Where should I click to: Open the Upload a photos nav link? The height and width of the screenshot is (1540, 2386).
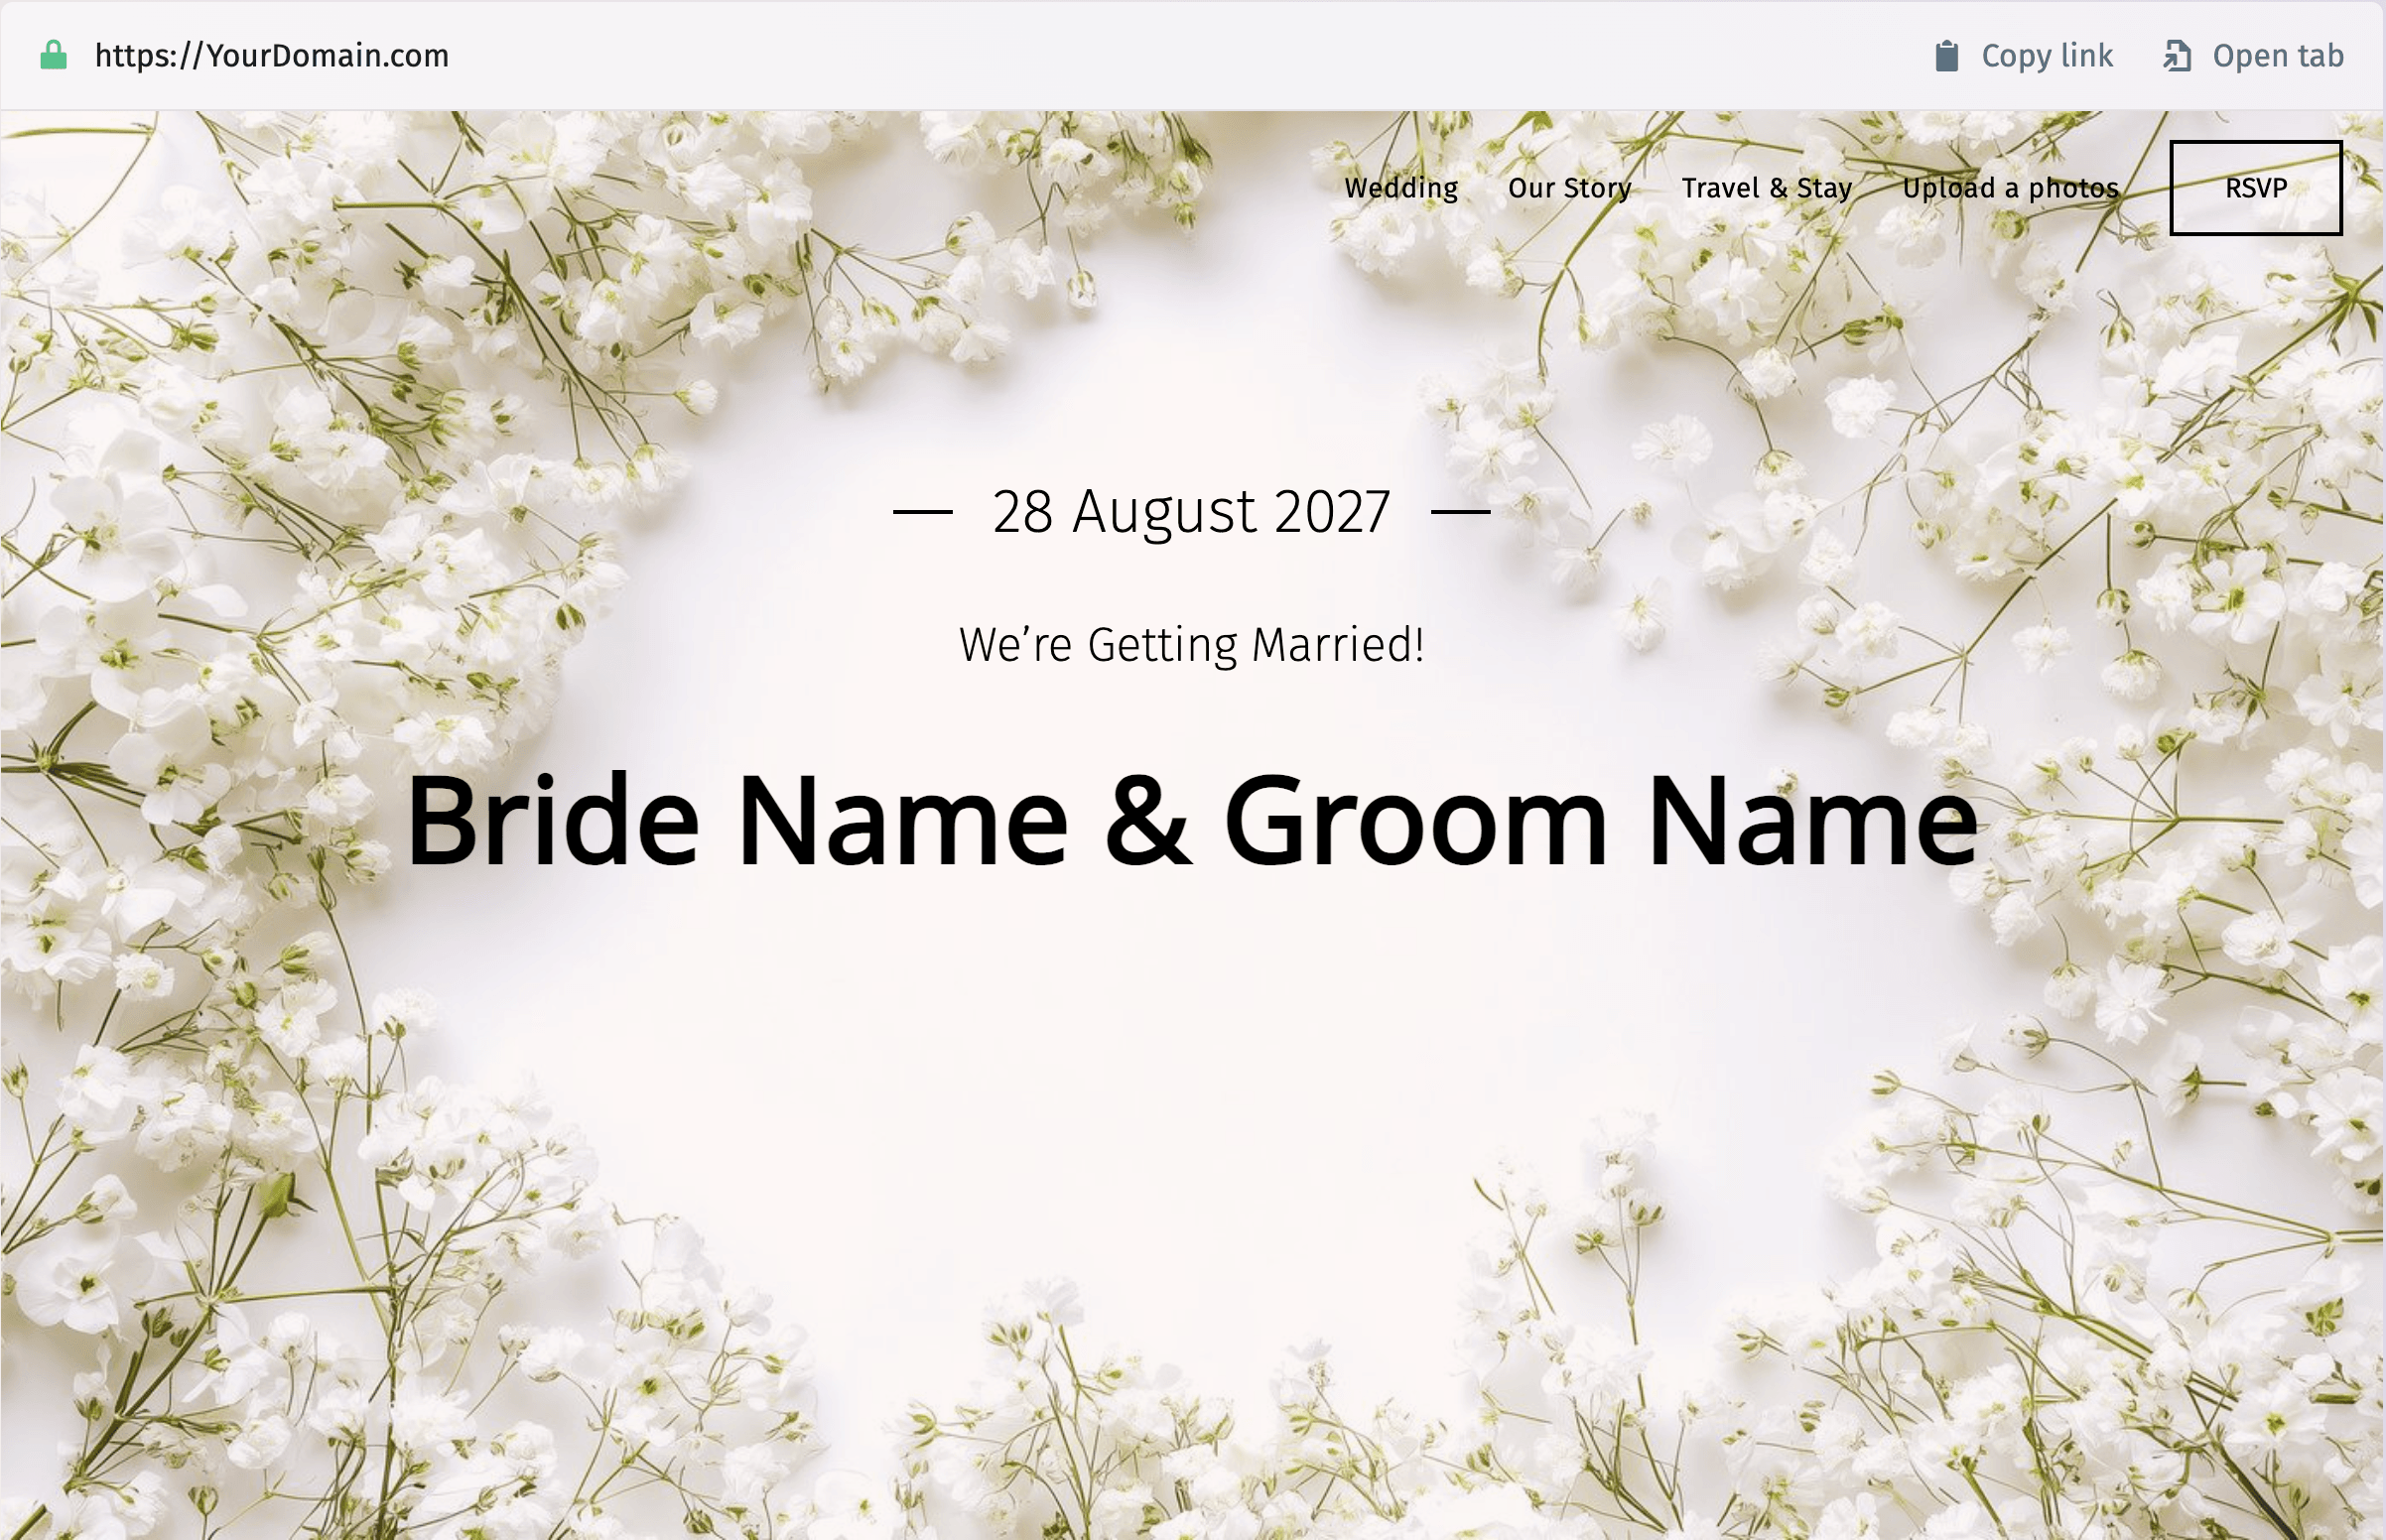tap(2010, 188)
